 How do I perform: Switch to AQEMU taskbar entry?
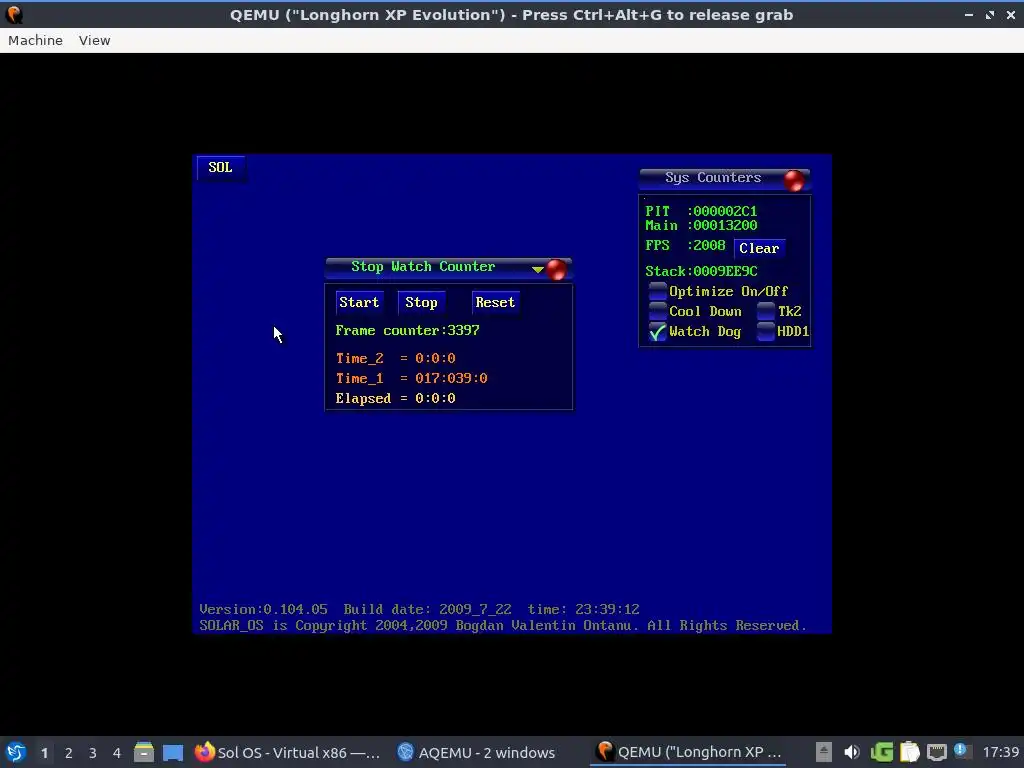coord(477,752)
